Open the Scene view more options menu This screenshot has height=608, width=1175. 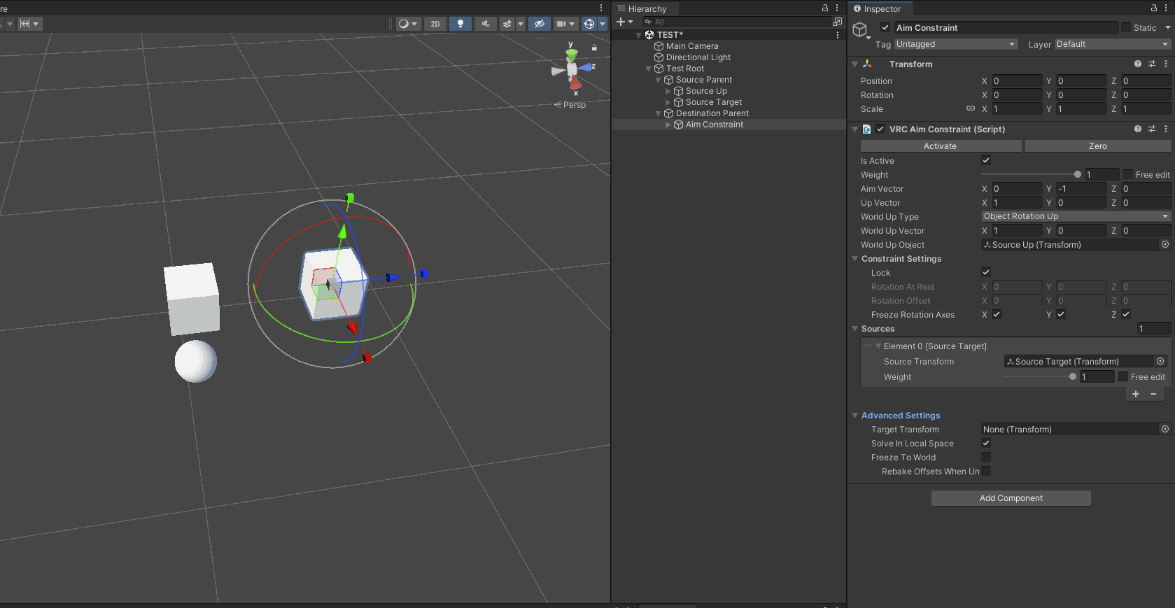tap(601, 7)
